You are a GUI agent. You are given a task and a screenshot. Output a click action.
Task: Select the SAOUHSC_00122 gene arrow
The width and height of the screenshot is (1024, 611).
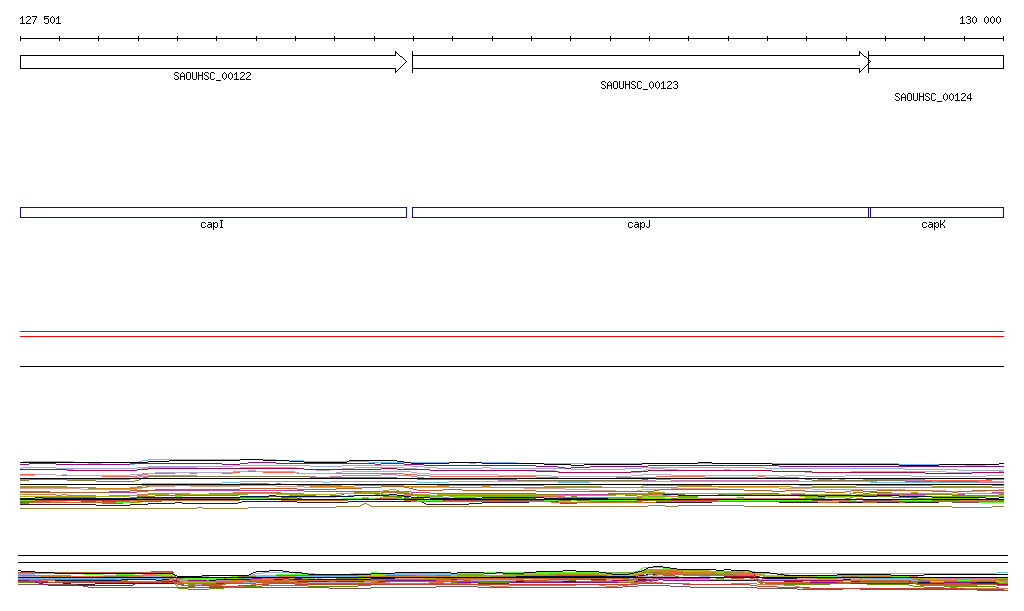coord(213,62)
